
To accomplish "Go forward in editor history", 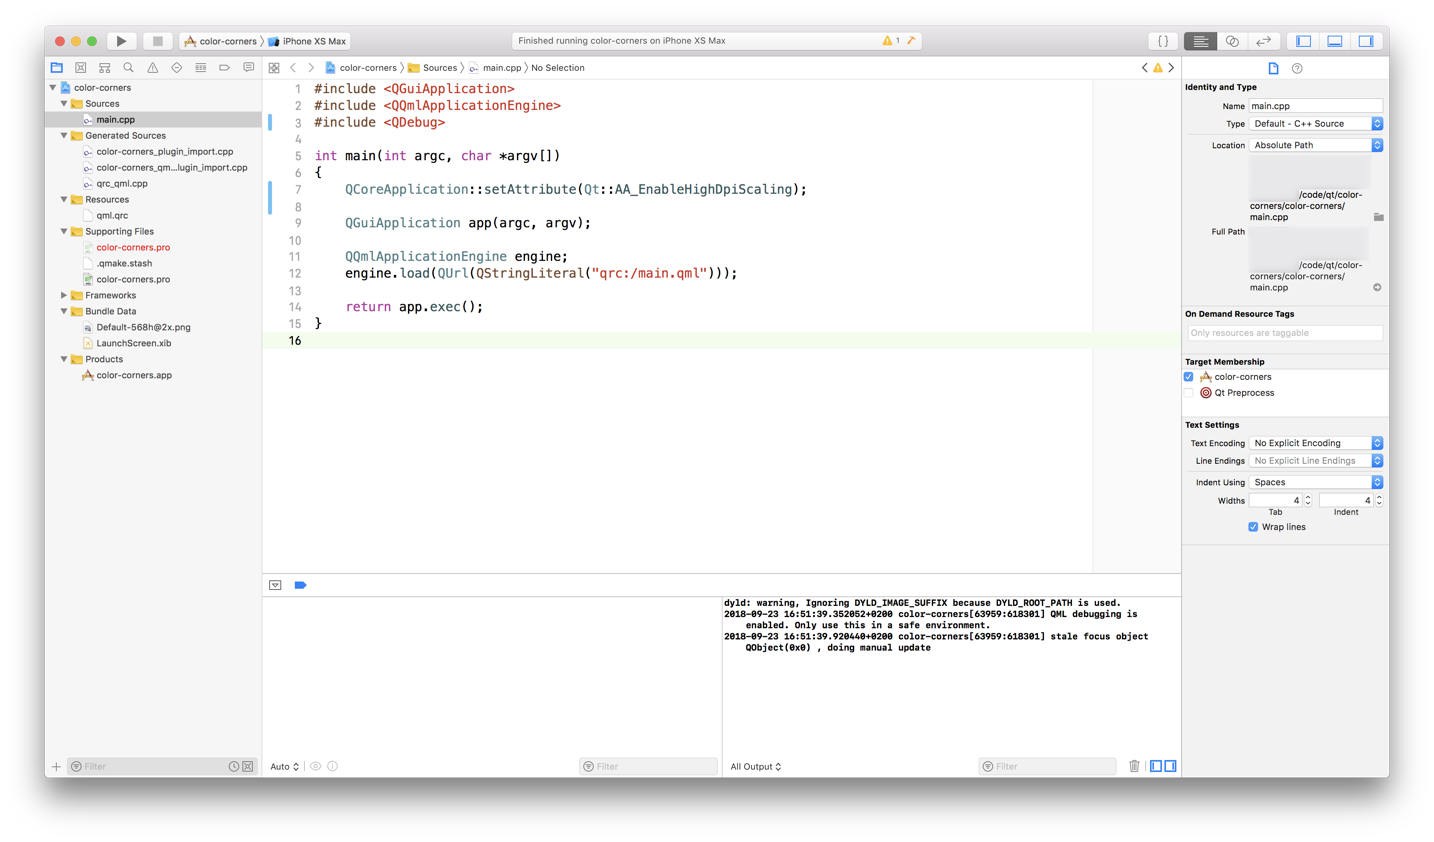I will (x=311, y=68).
